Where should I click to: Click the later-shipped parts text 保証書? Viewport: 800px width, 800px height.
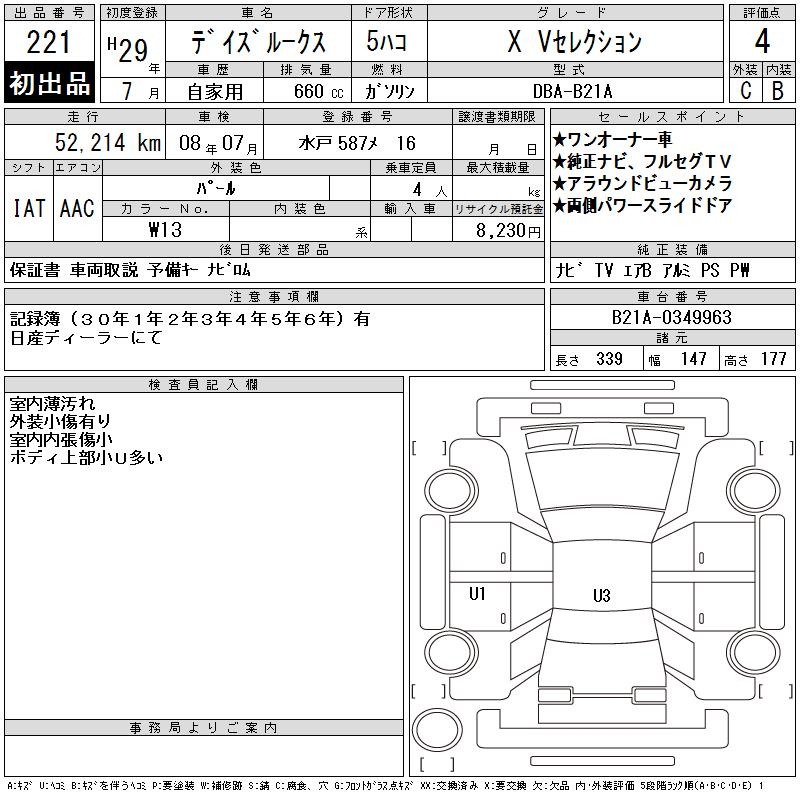pos(35,270)
